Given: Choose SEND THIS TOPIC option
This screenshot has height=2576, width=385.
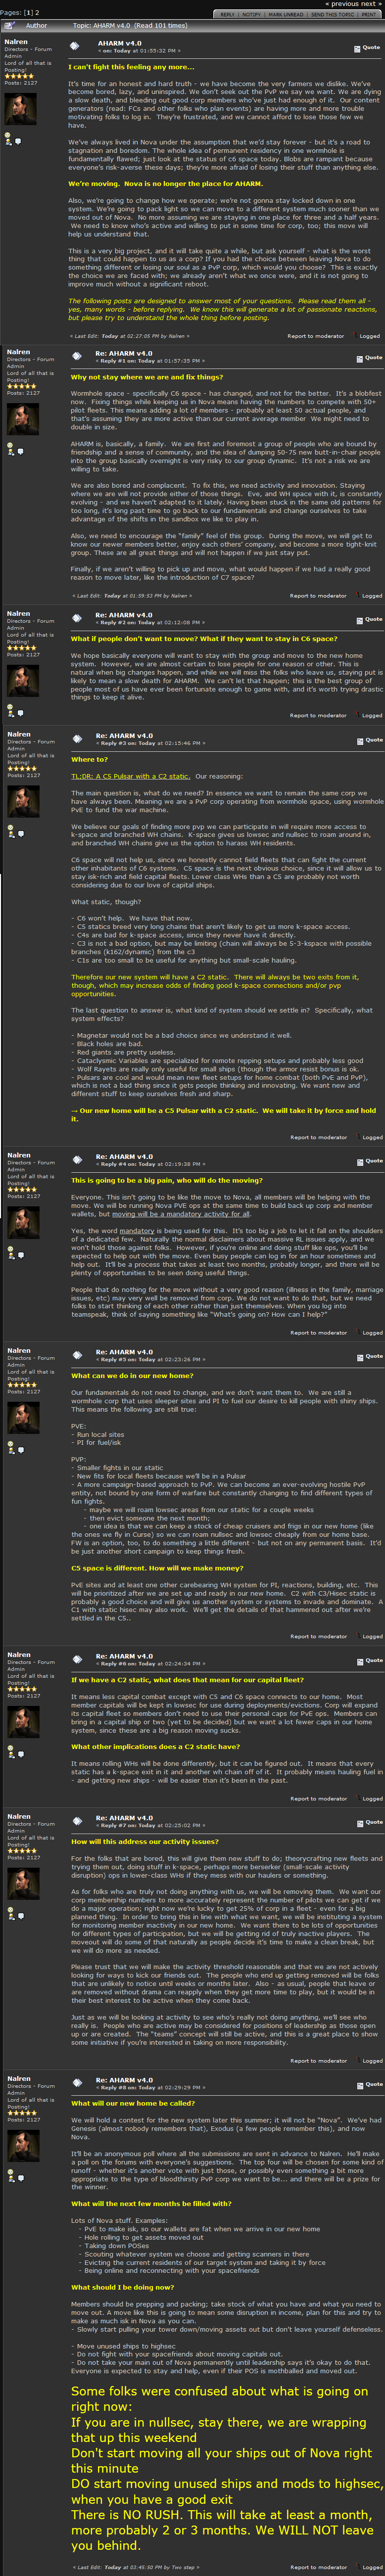Looking at the screenshot, I should [332, 15].
